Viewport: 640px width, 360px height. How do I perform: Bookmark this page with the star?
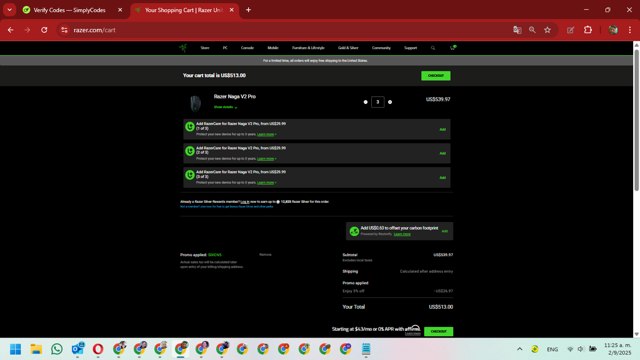pyautogui.click(x=547, y=30)
